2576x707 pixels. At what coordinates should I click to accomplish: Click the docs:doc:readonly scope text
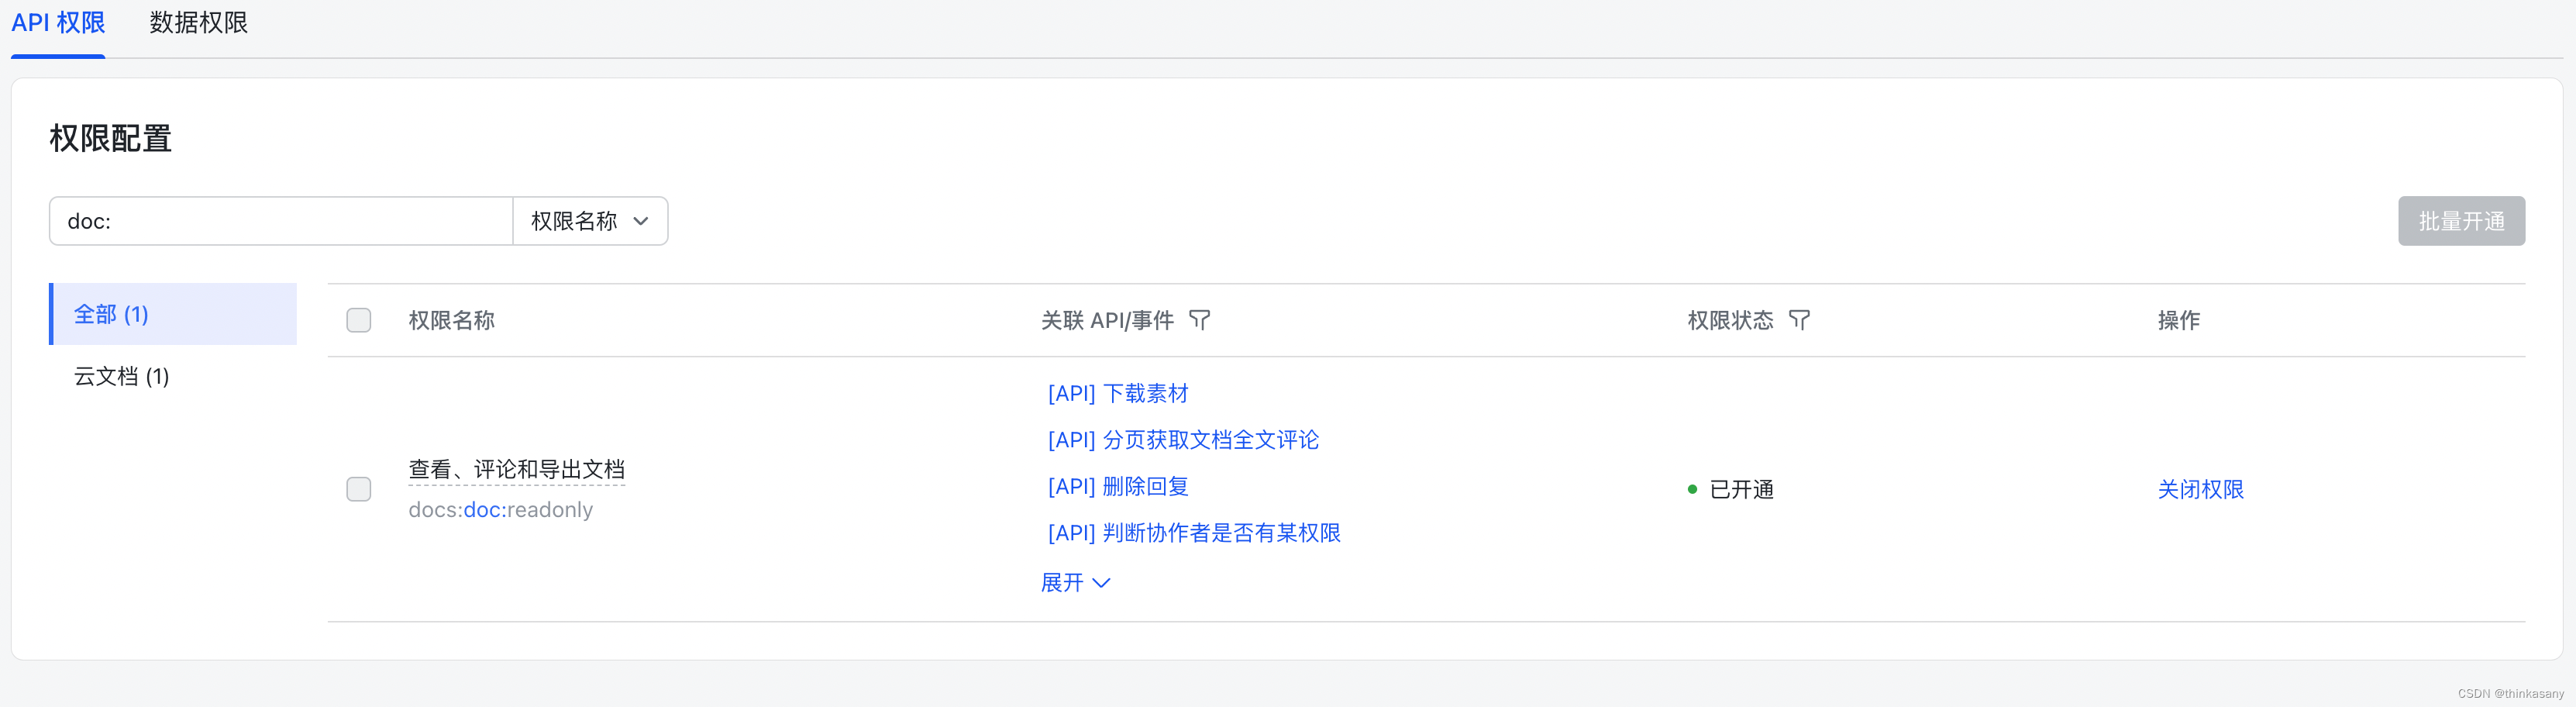[x=501, y=510]
